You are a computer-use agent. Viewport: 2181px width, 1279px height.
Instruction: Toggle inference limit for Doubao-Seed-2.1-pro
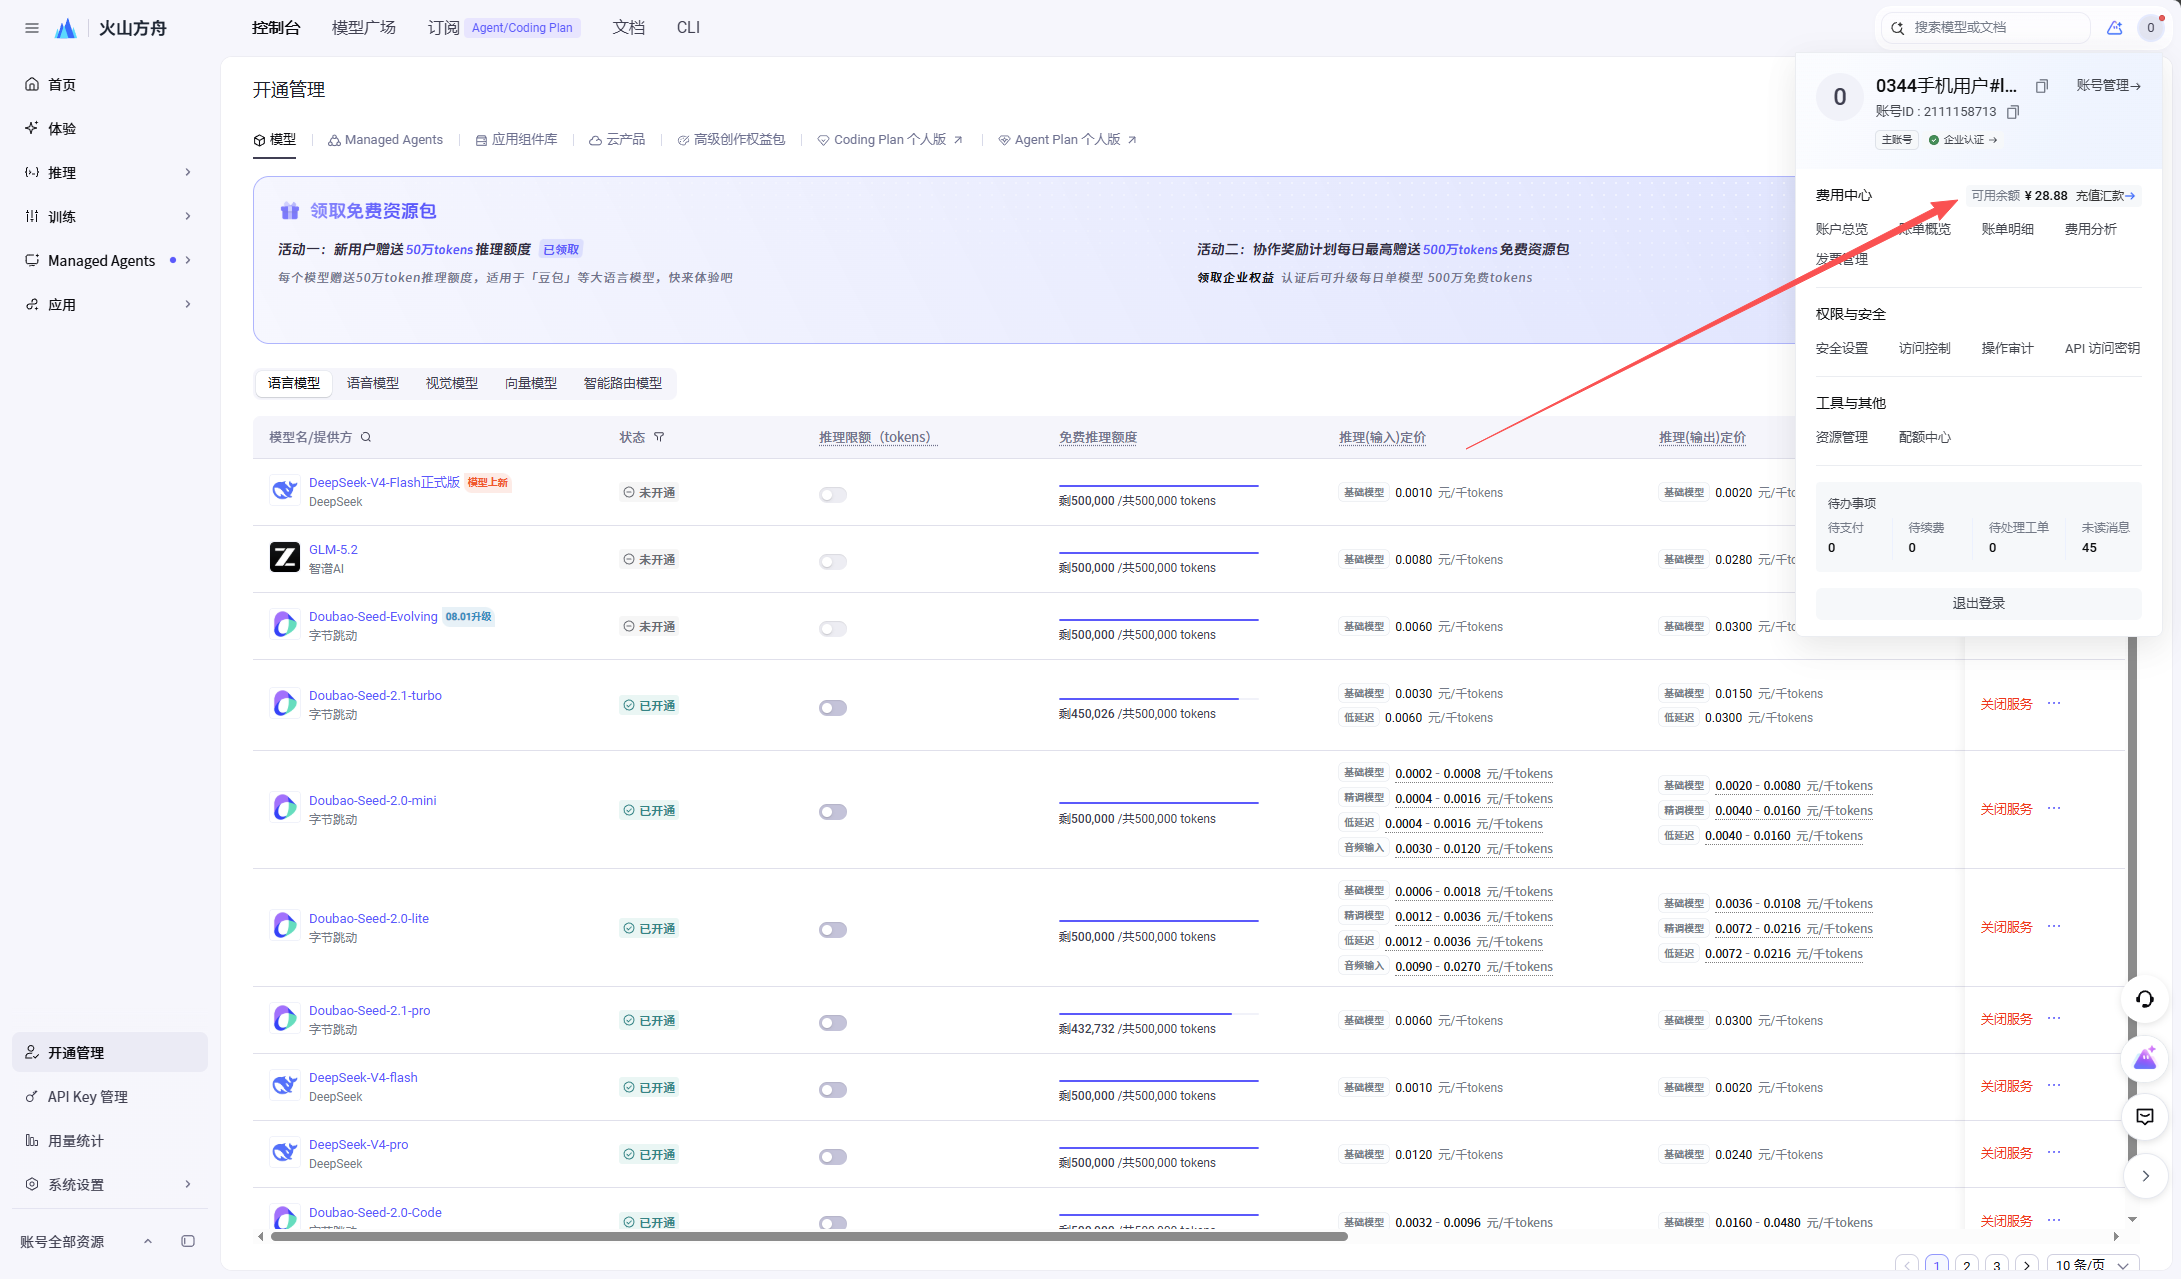833,1023
